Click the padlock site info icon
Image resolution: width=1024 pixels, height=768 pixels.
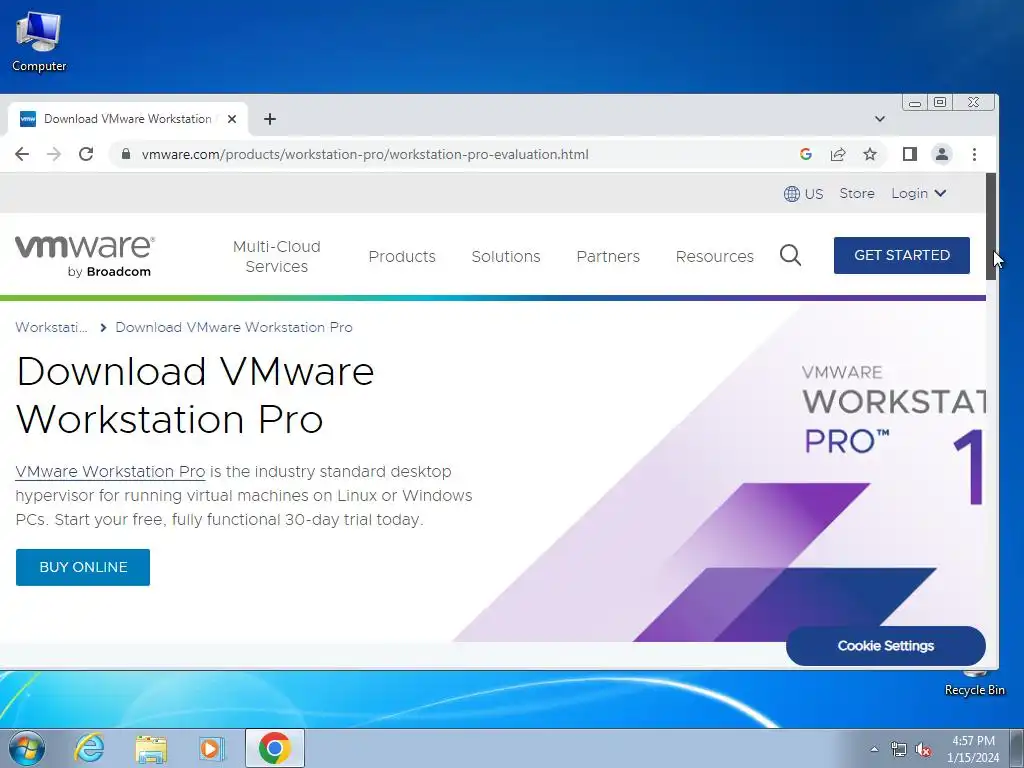[126, 154]
